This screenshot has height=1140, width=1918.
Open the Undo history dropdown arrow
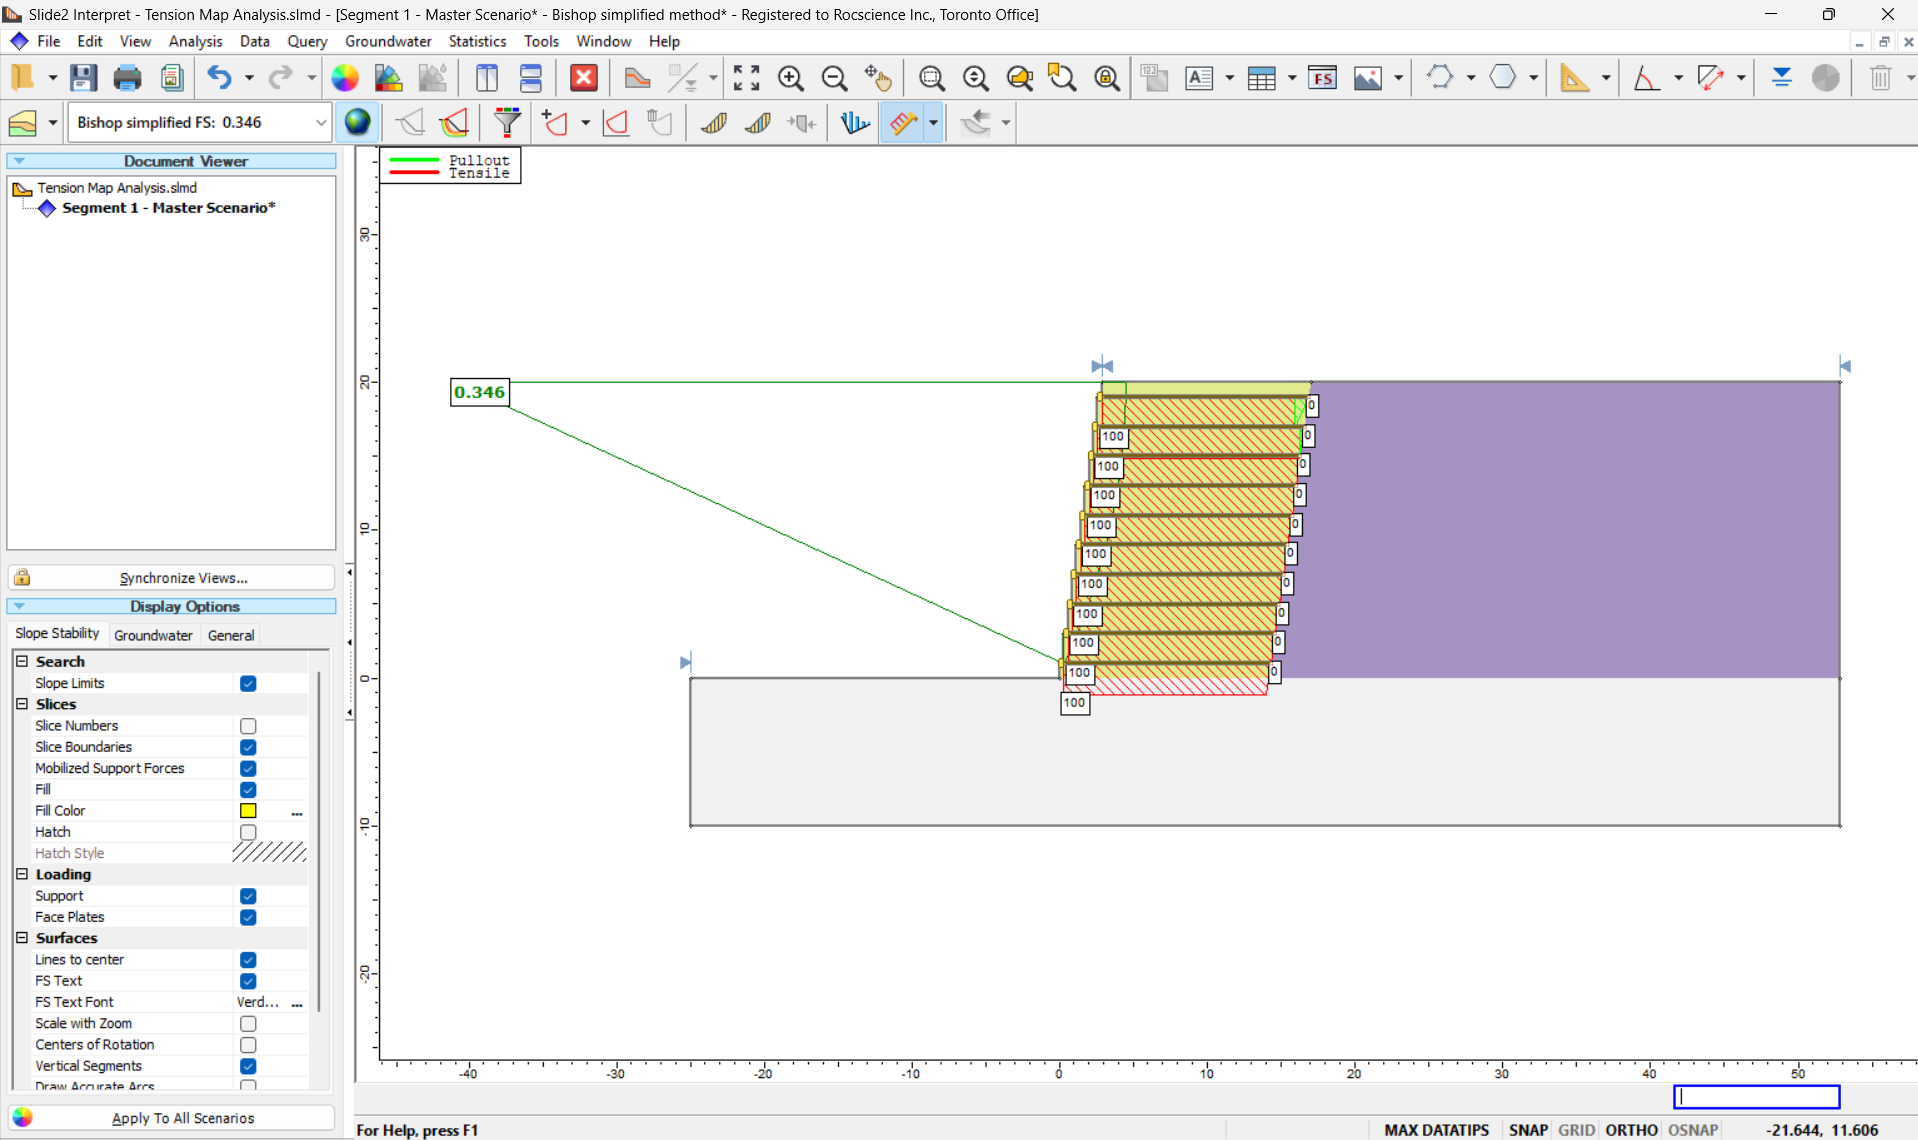coord(249,78)
